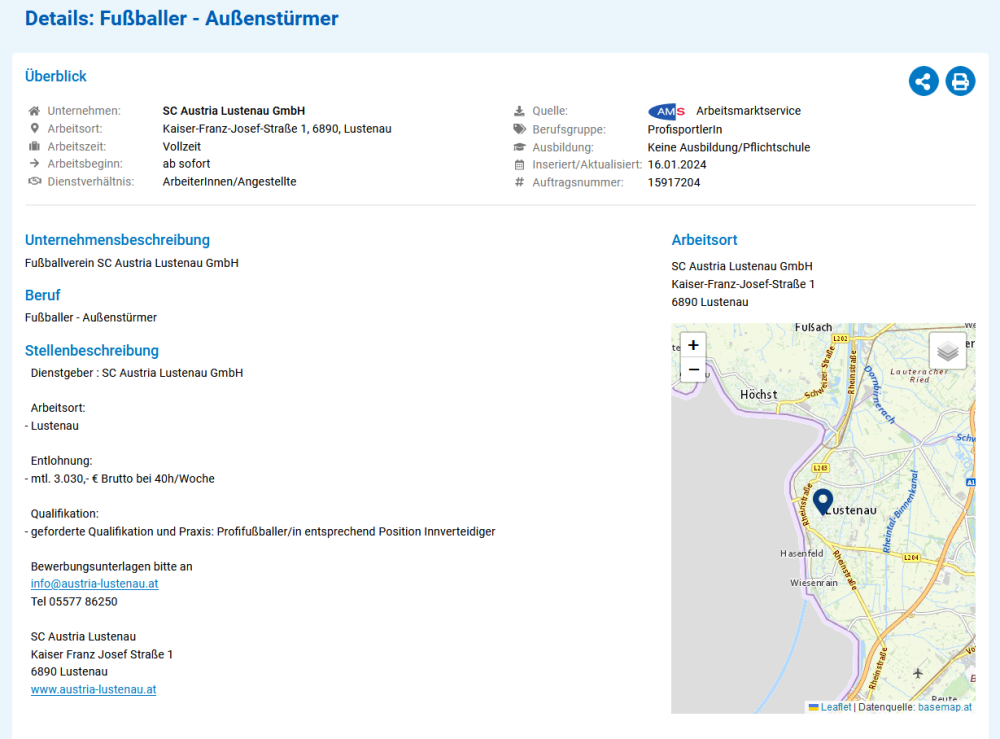Open the Leaflet attribution link
The height and width of the screenshot is (739, 1000).
tap(835, 707)
